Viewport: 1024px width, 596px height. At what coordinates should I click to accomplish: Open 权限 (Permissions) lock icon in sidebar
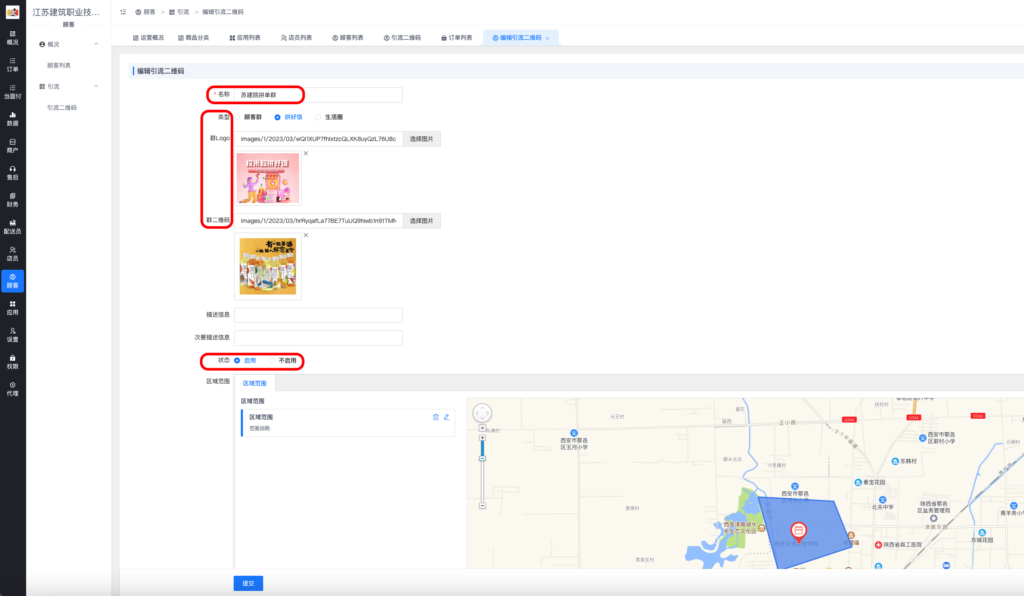click(12, 361)
